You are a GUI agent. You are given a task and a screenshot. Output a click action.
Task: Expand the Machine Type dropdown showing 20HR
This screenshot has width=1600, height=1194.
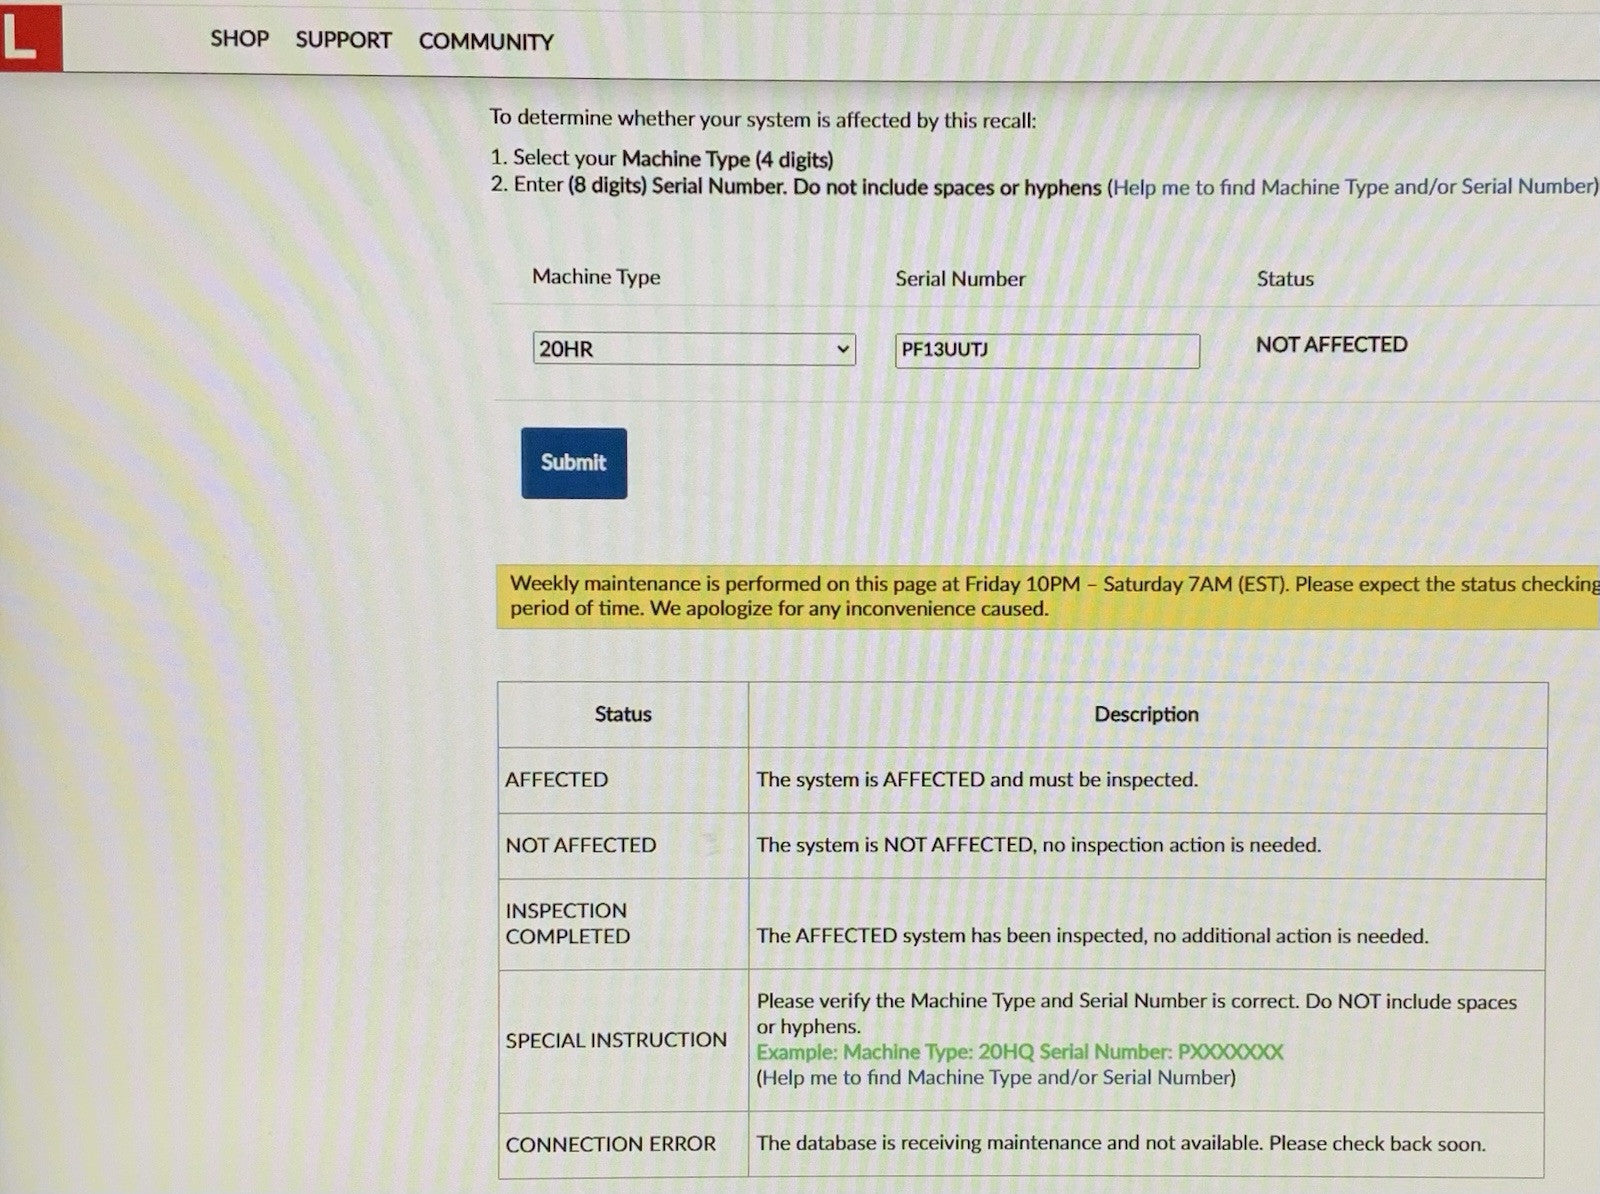[694, 349]
